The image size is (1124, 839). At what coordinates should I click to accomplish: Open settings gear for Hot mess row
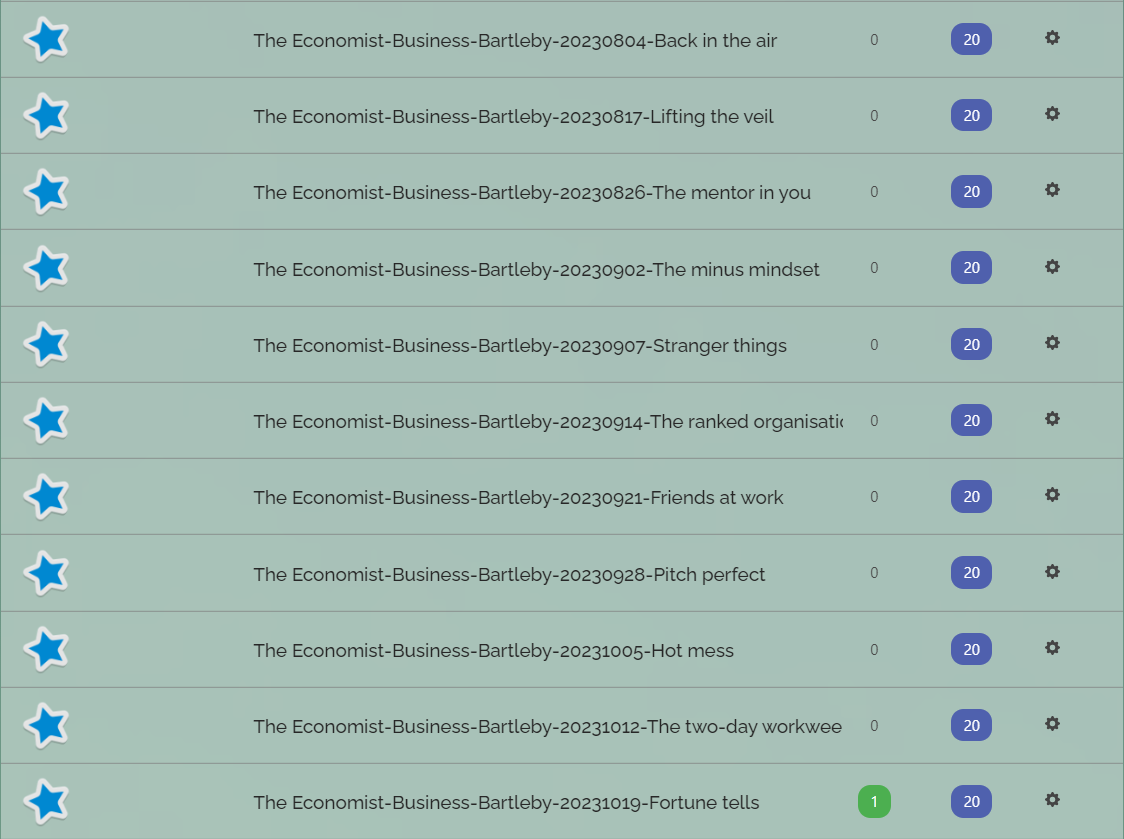1052,648
